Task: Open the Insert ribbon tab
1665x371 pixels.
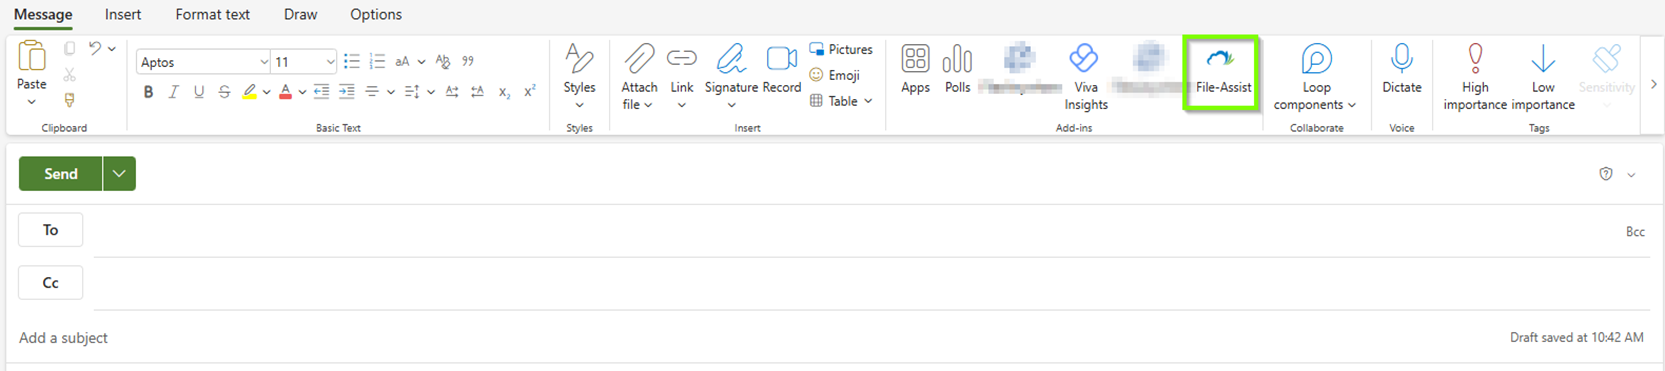Action: click(x=123, y=14)
